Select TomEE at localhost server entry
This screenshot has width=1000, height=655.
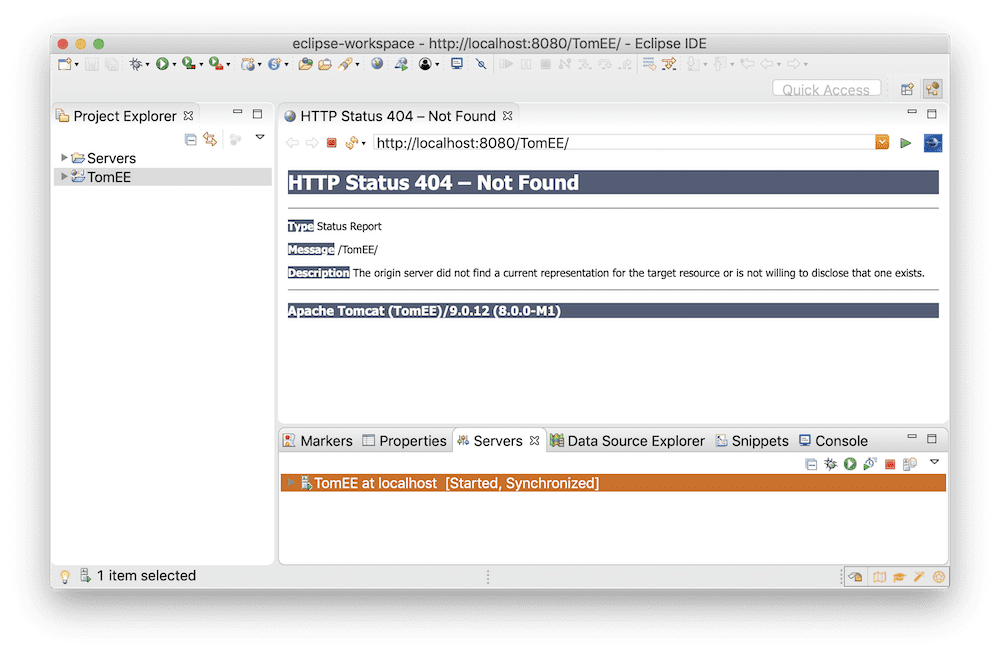coord(613,483)
